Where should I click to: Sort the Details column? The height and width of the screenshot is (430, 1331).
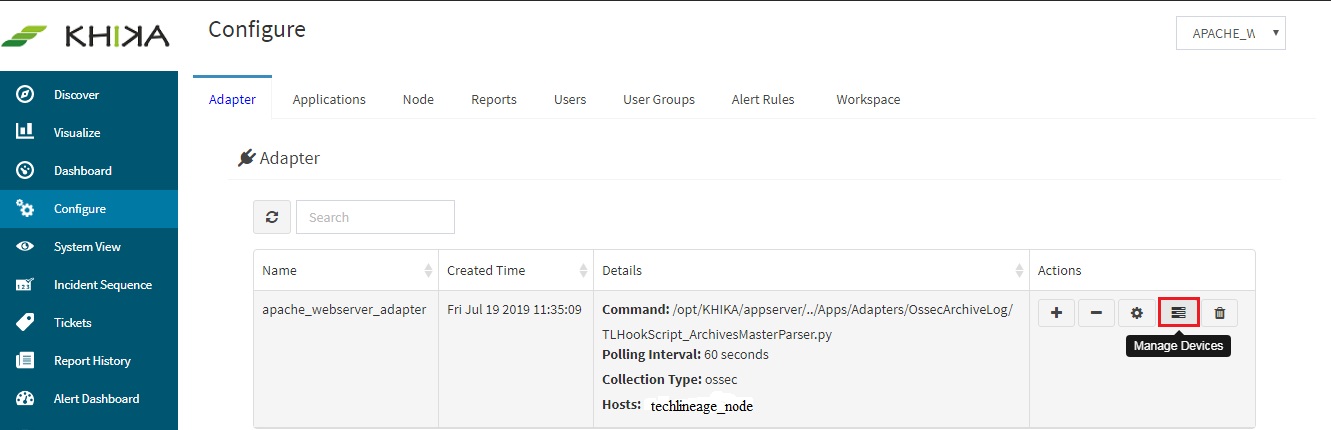pyautogui.click(x=811, y=270)
